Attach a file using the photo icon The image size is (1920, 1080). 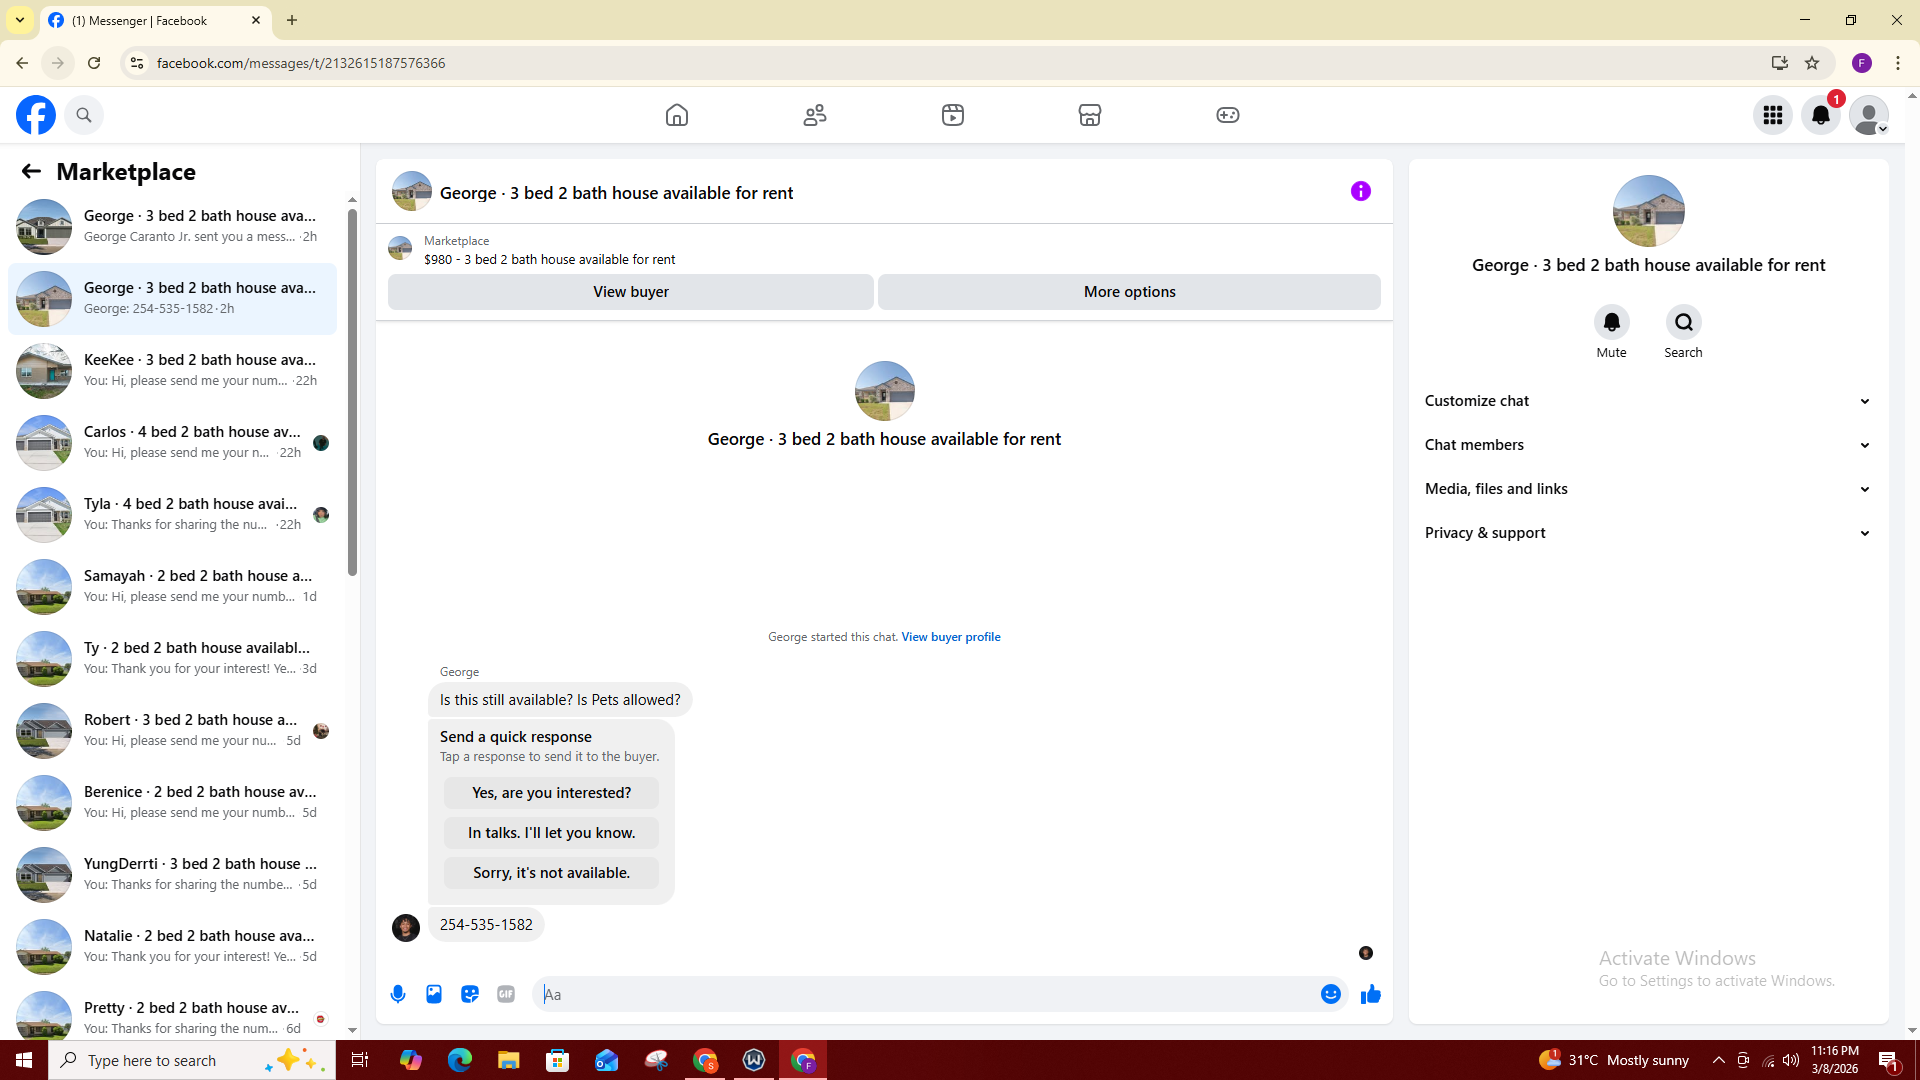tap(434, 994)
